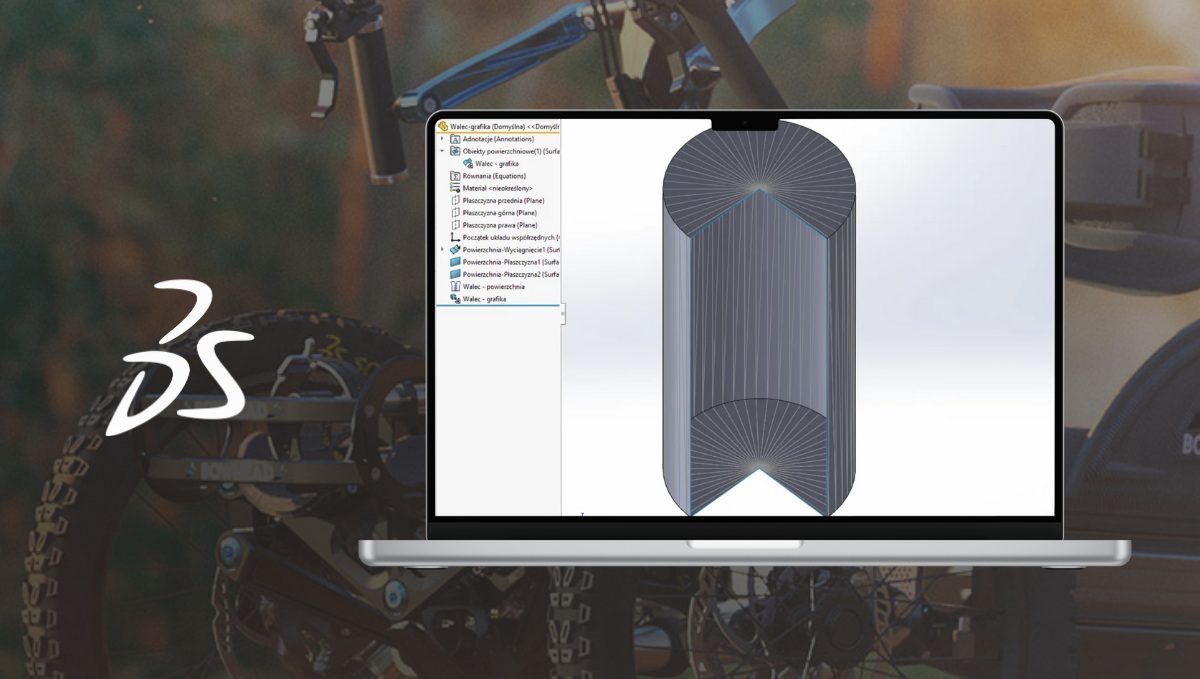The width and height of the screenshot is (1200, 679).
Task: Expand the Adnotacje (Annotations) node
Action: (x=442, y=139)
